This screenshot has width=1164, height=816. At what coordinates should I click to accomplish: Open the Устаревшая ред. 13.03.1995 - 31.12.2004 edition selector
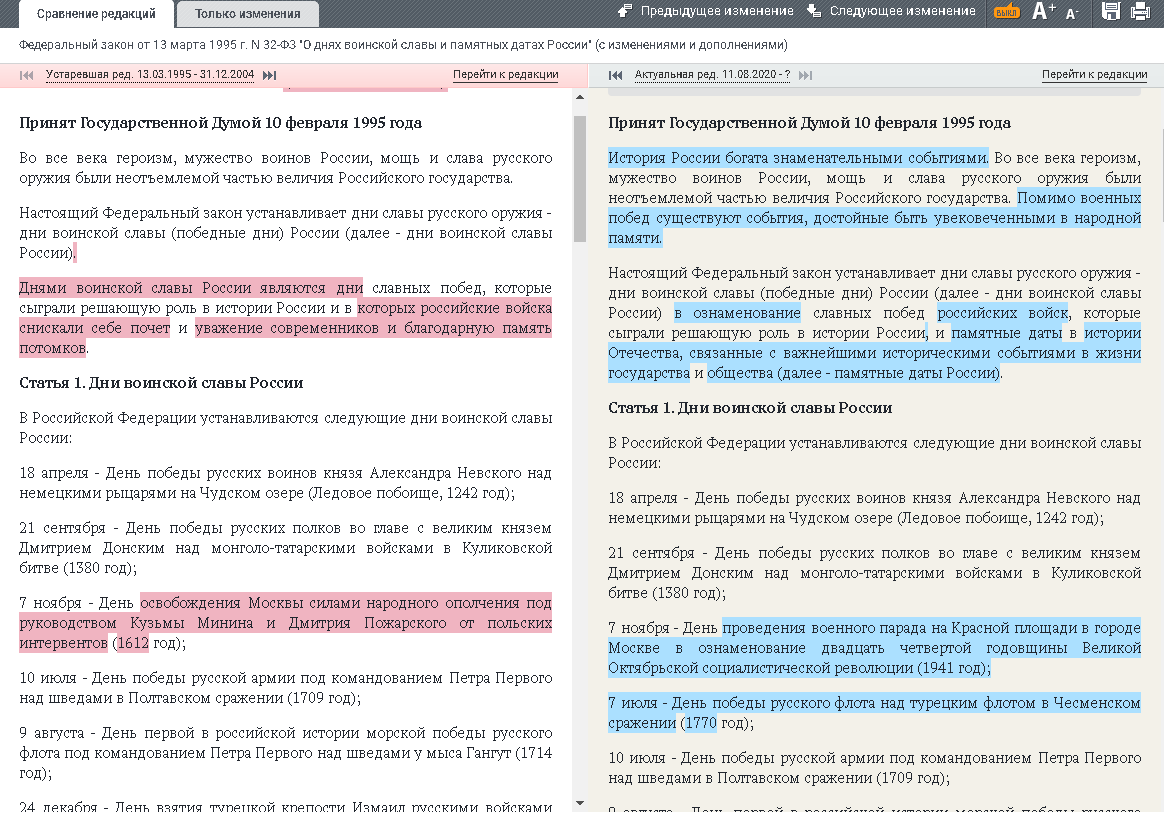pos(150,74)
